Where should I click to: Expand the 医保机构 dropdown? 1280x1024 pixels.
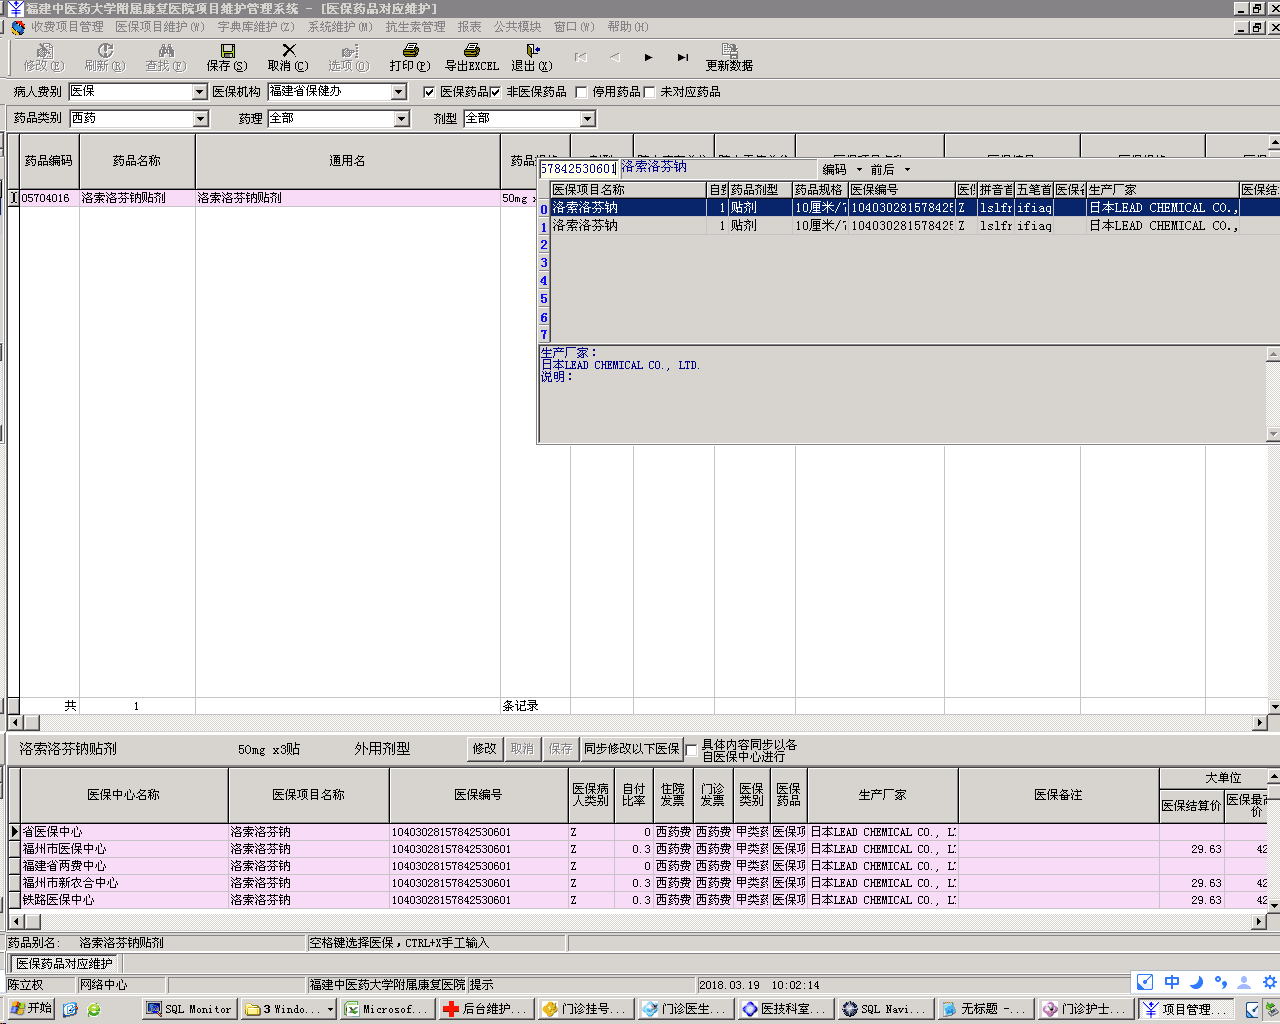(x=399, y=92)
